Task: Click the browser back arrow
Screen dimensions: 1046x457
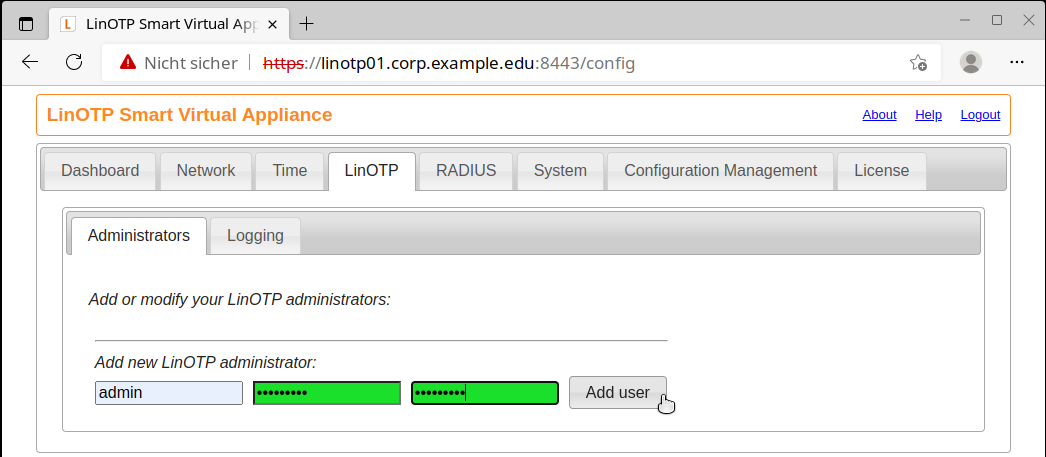Action: pos(30,62)
